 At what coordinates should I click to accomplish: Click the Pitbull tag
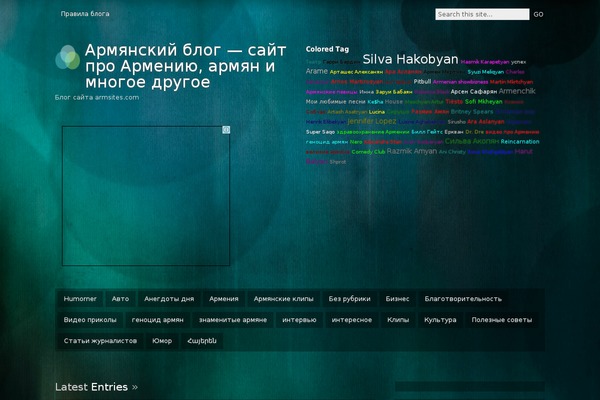(x=422, y=82)
